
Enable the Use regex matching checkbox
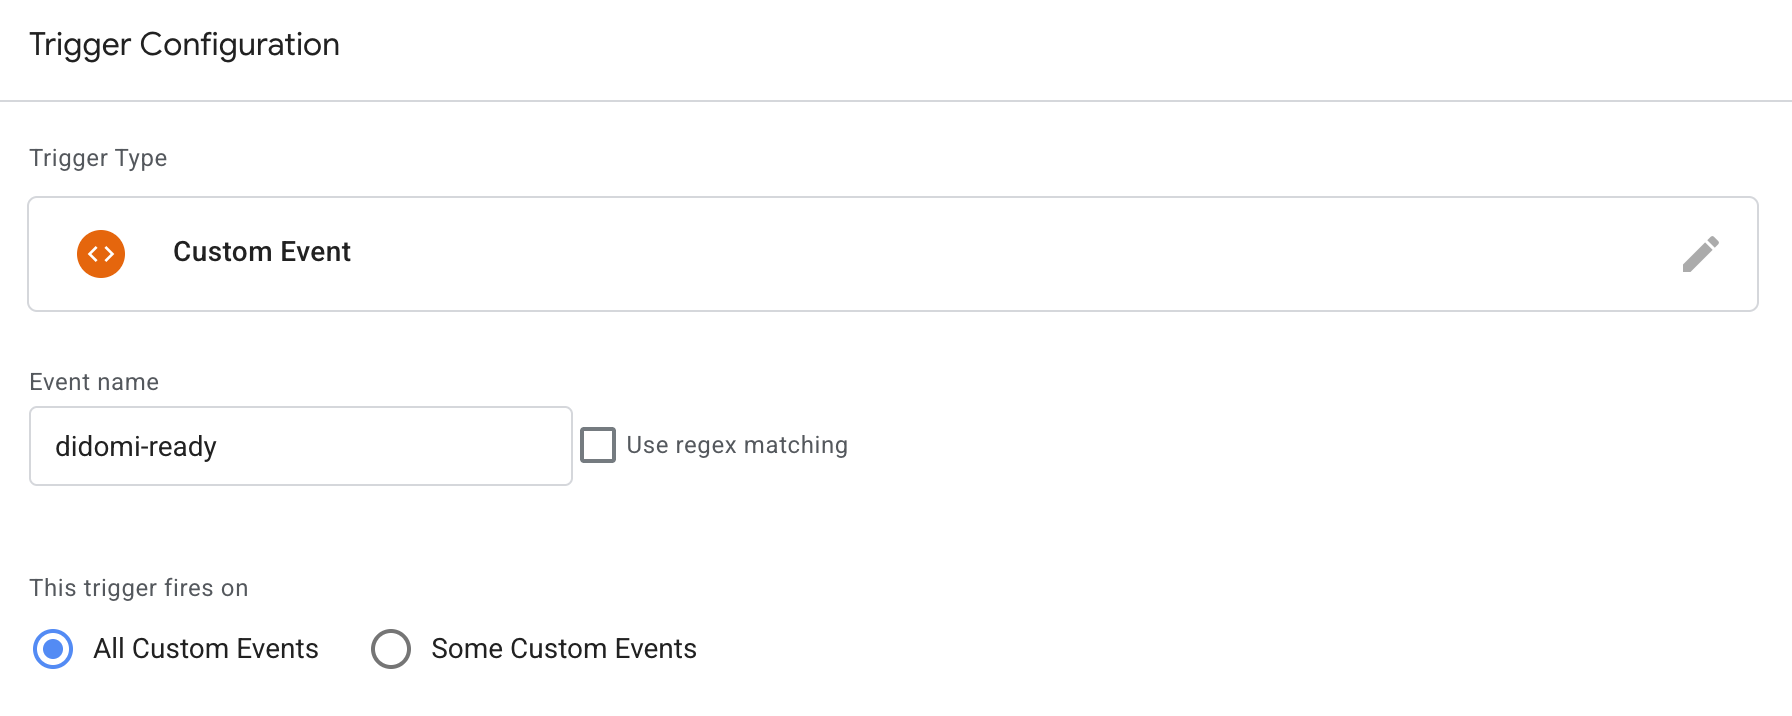(598, 445)
